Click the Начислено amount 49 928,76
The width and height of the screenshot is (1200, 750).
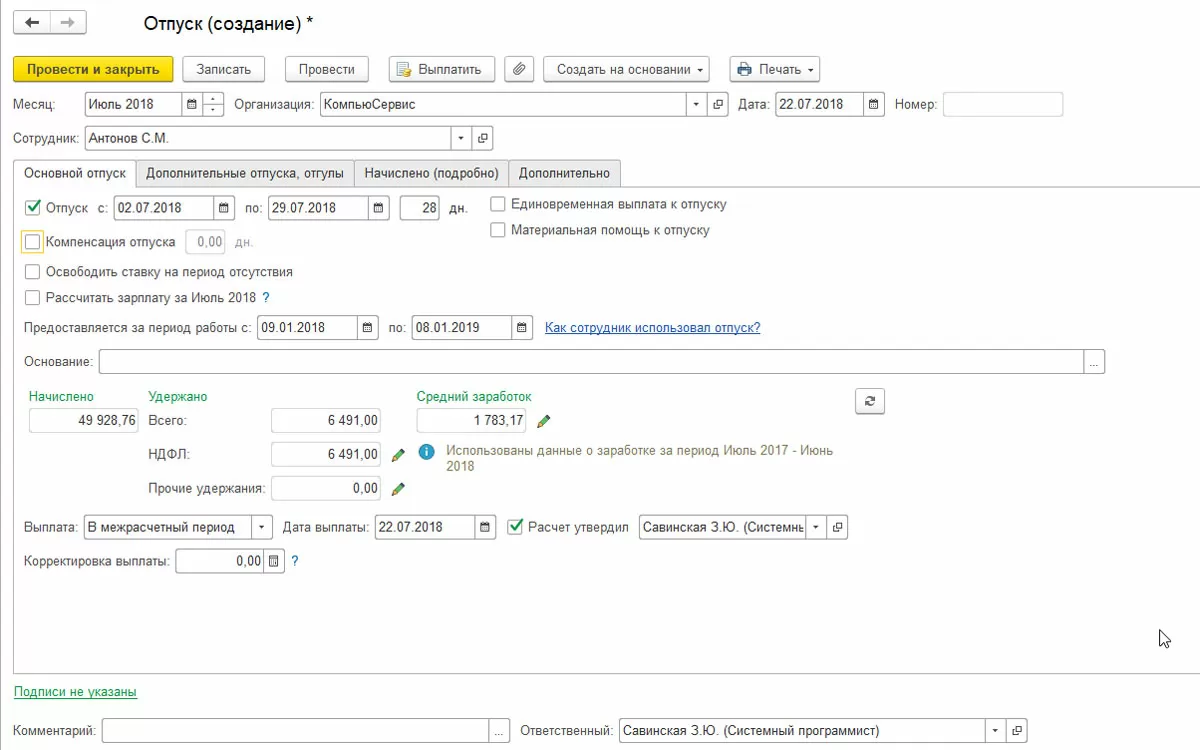pos(84,420)
